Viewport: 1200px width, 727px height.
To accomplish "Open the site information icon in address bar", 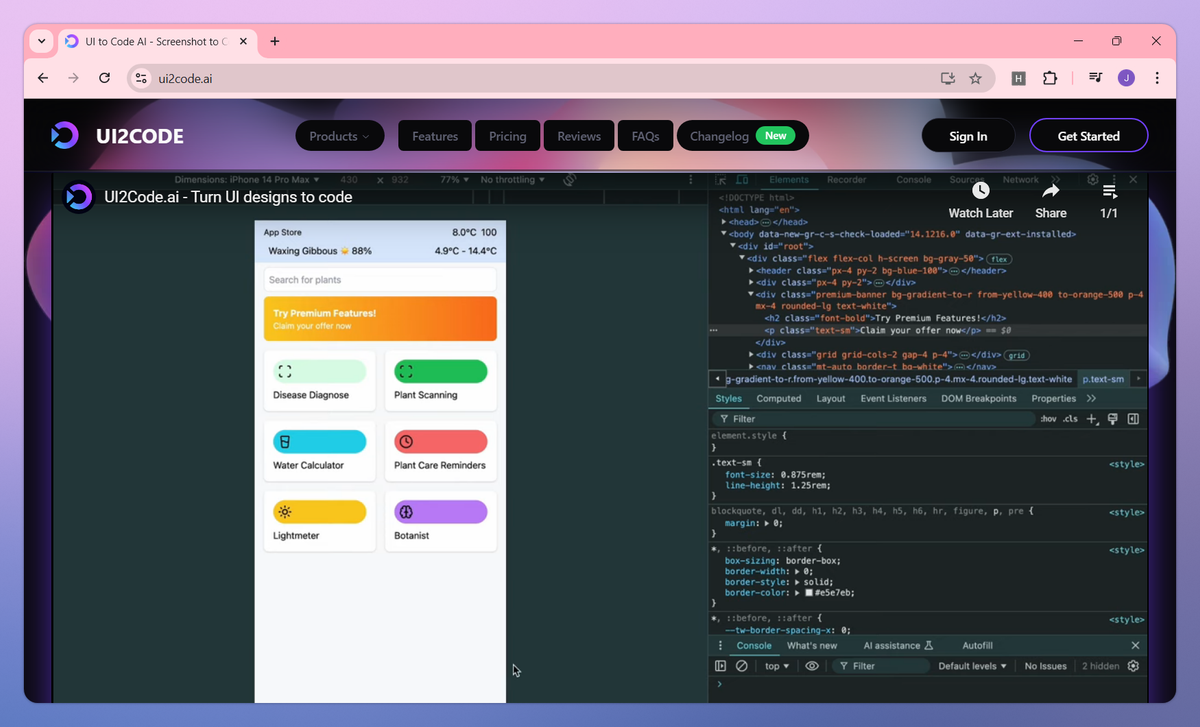I will point(141,78).
